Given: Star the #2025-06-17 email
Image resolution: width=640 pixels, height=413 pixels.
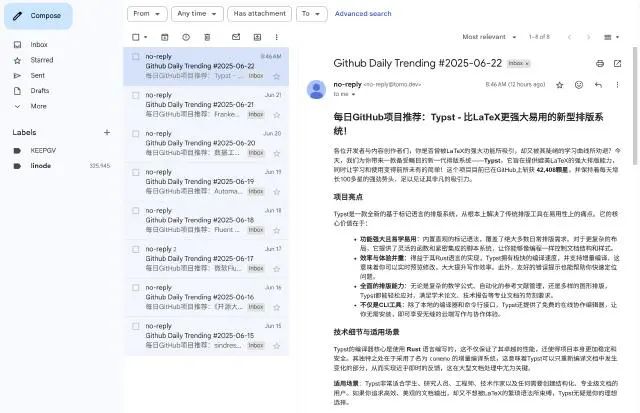Looking at the screenshot, I should (276, 269).
